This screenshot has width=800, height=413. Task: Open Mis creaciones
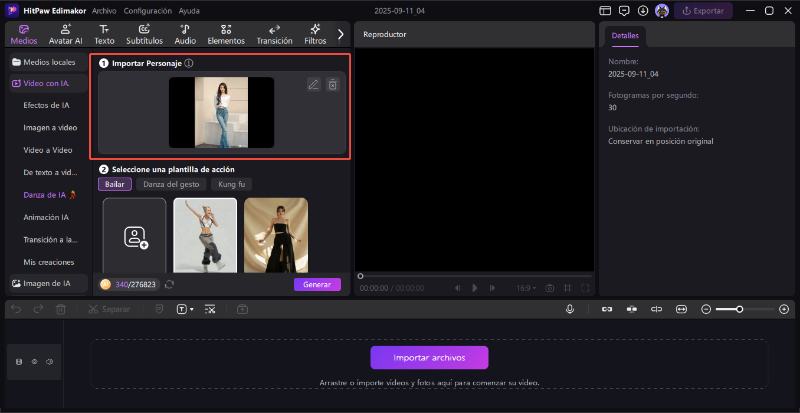point(48,262)
